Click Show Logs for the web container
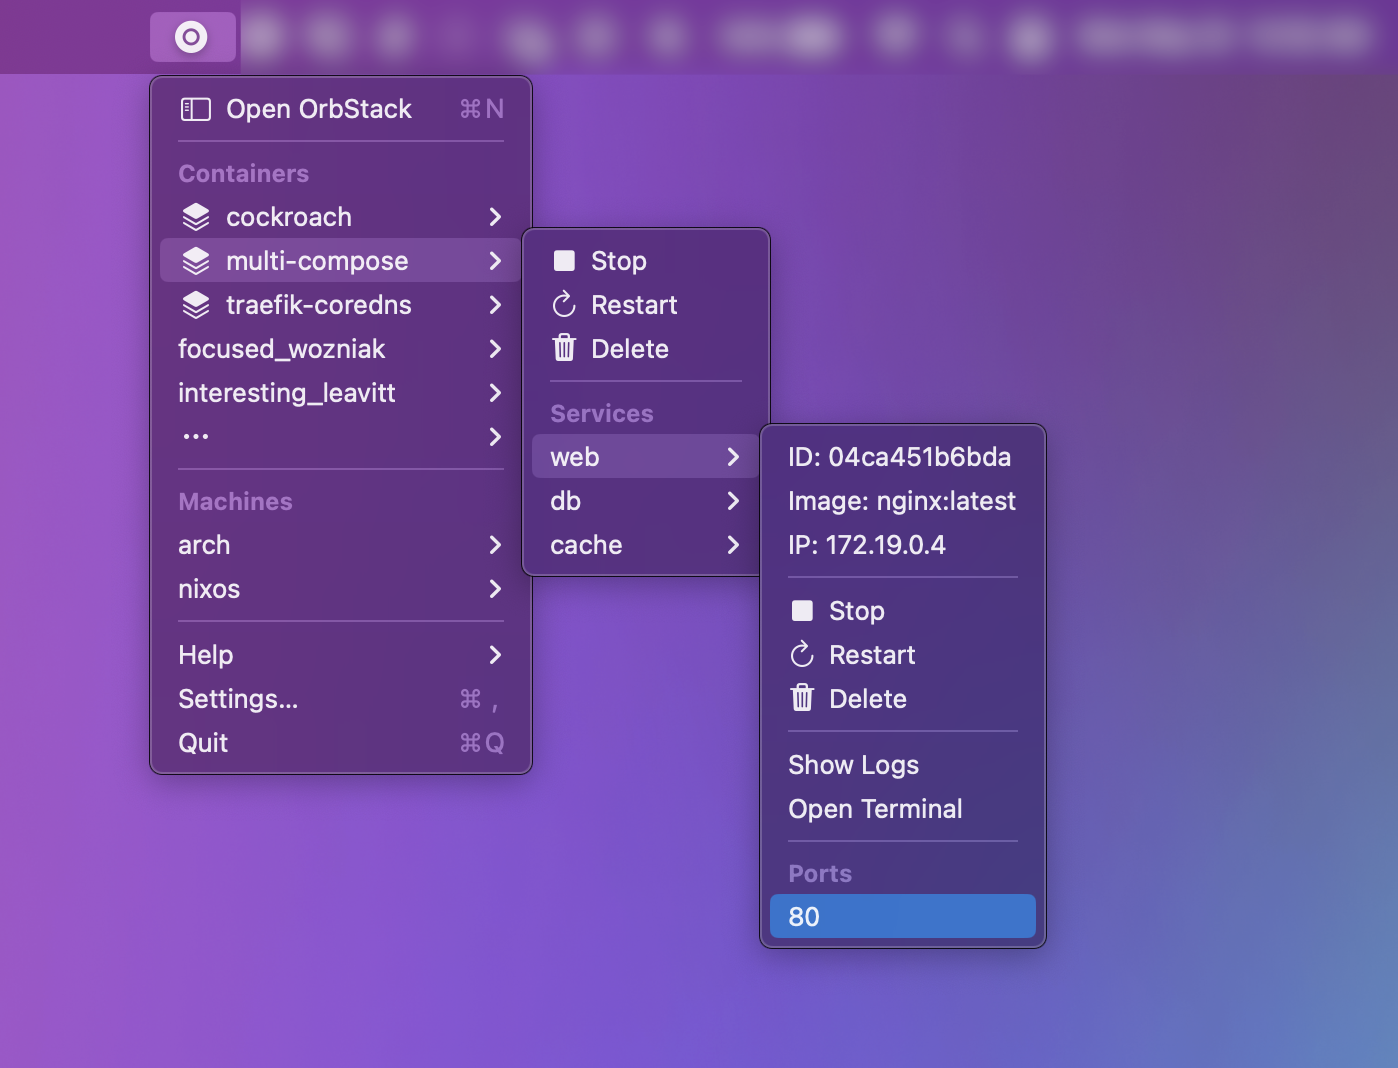This screenshot has height=1068, width=1398. pos(853,764)
